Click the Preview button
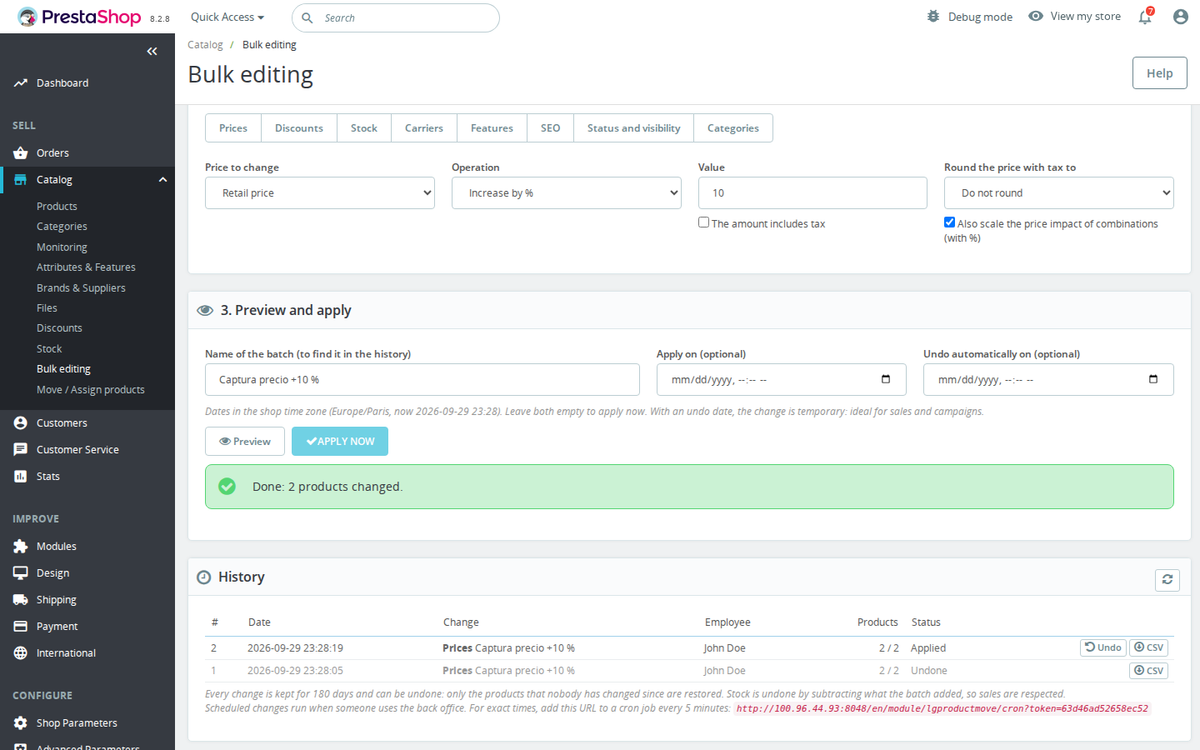Viewport: 1200px width, 750px height. 245,441
